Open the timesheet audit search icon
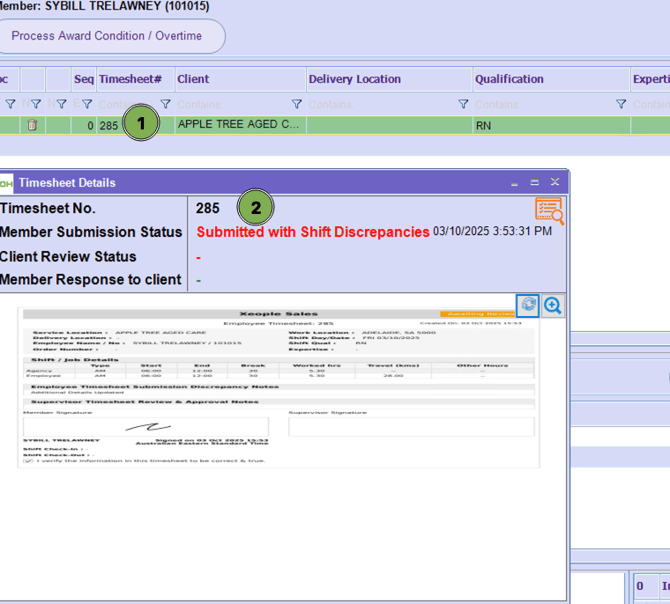This screenshot has height=604, width=670. coord(549,210)
